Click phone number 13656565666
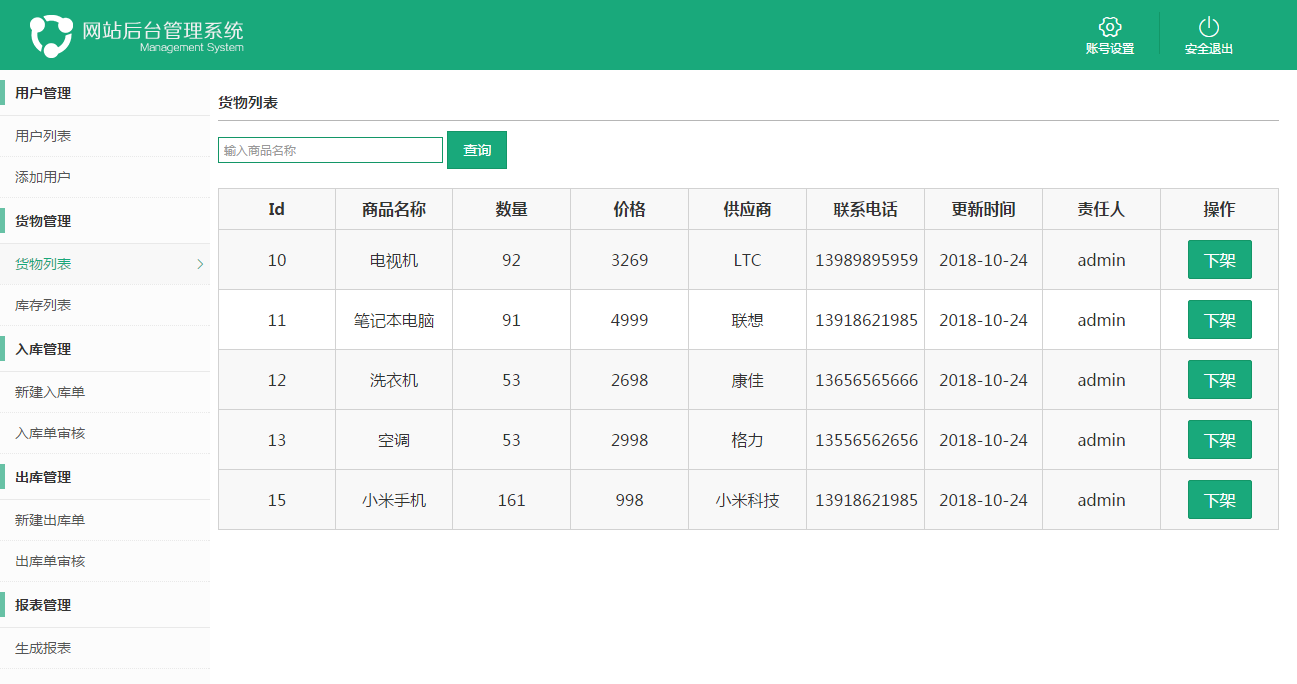This screenshot has width=1297, height=684. tap(866, 380)
